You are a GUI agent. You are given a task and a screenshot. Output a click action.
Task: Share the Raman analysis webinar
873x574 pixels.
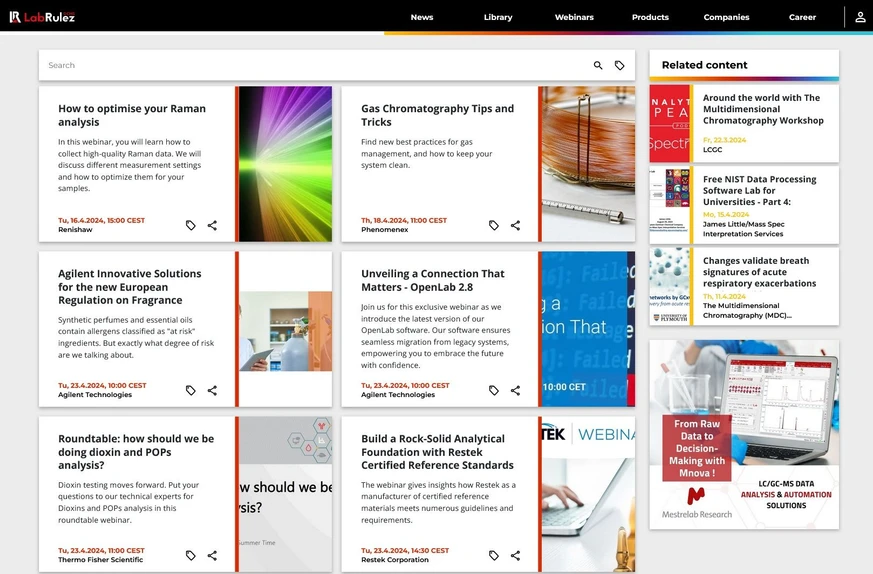tap(212, 225)
